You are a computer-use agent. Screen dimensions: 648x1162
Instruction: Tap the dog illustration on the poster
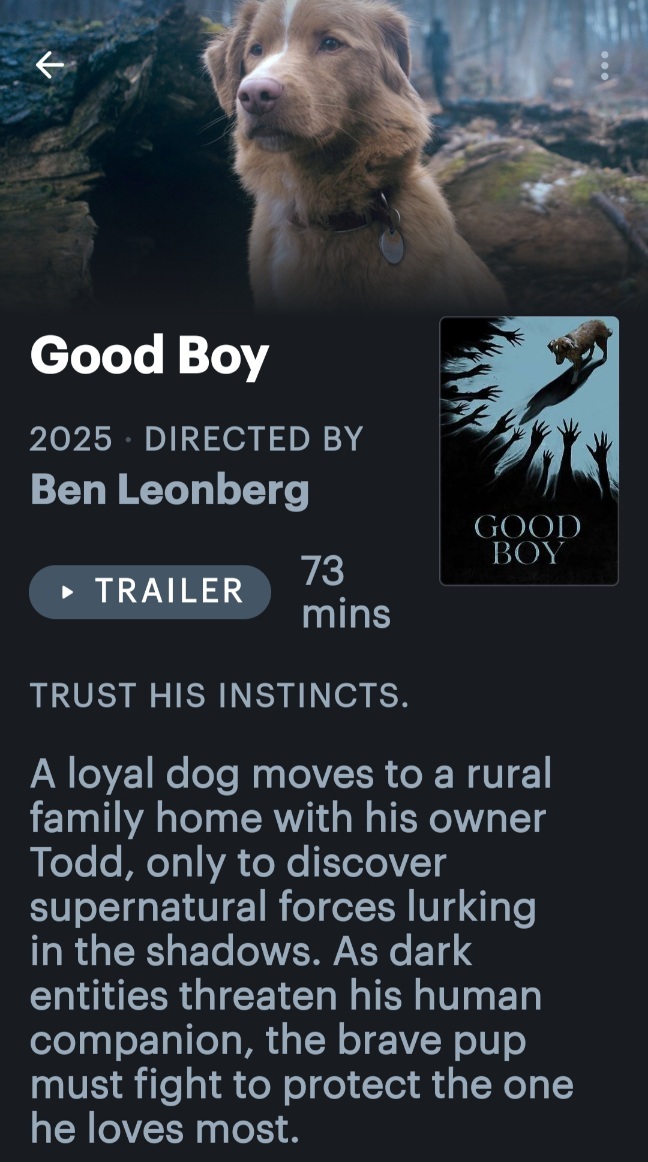click(581, 344)
